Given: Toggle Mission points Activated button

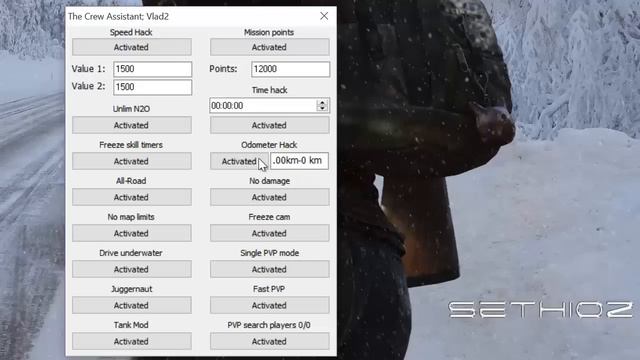Looking at the screenshot, I should coord(269,47).
